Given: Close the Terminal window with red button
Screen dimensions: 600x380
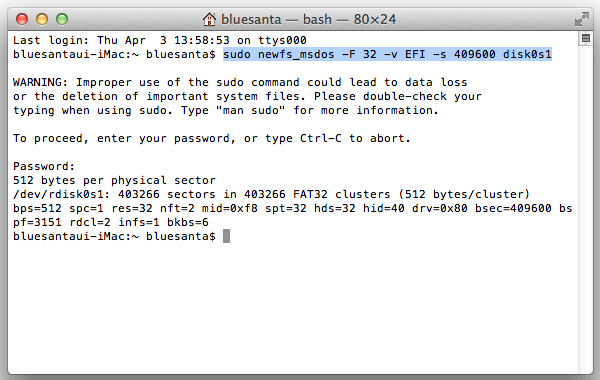Looking at the screenshot, I should [22, 19].
